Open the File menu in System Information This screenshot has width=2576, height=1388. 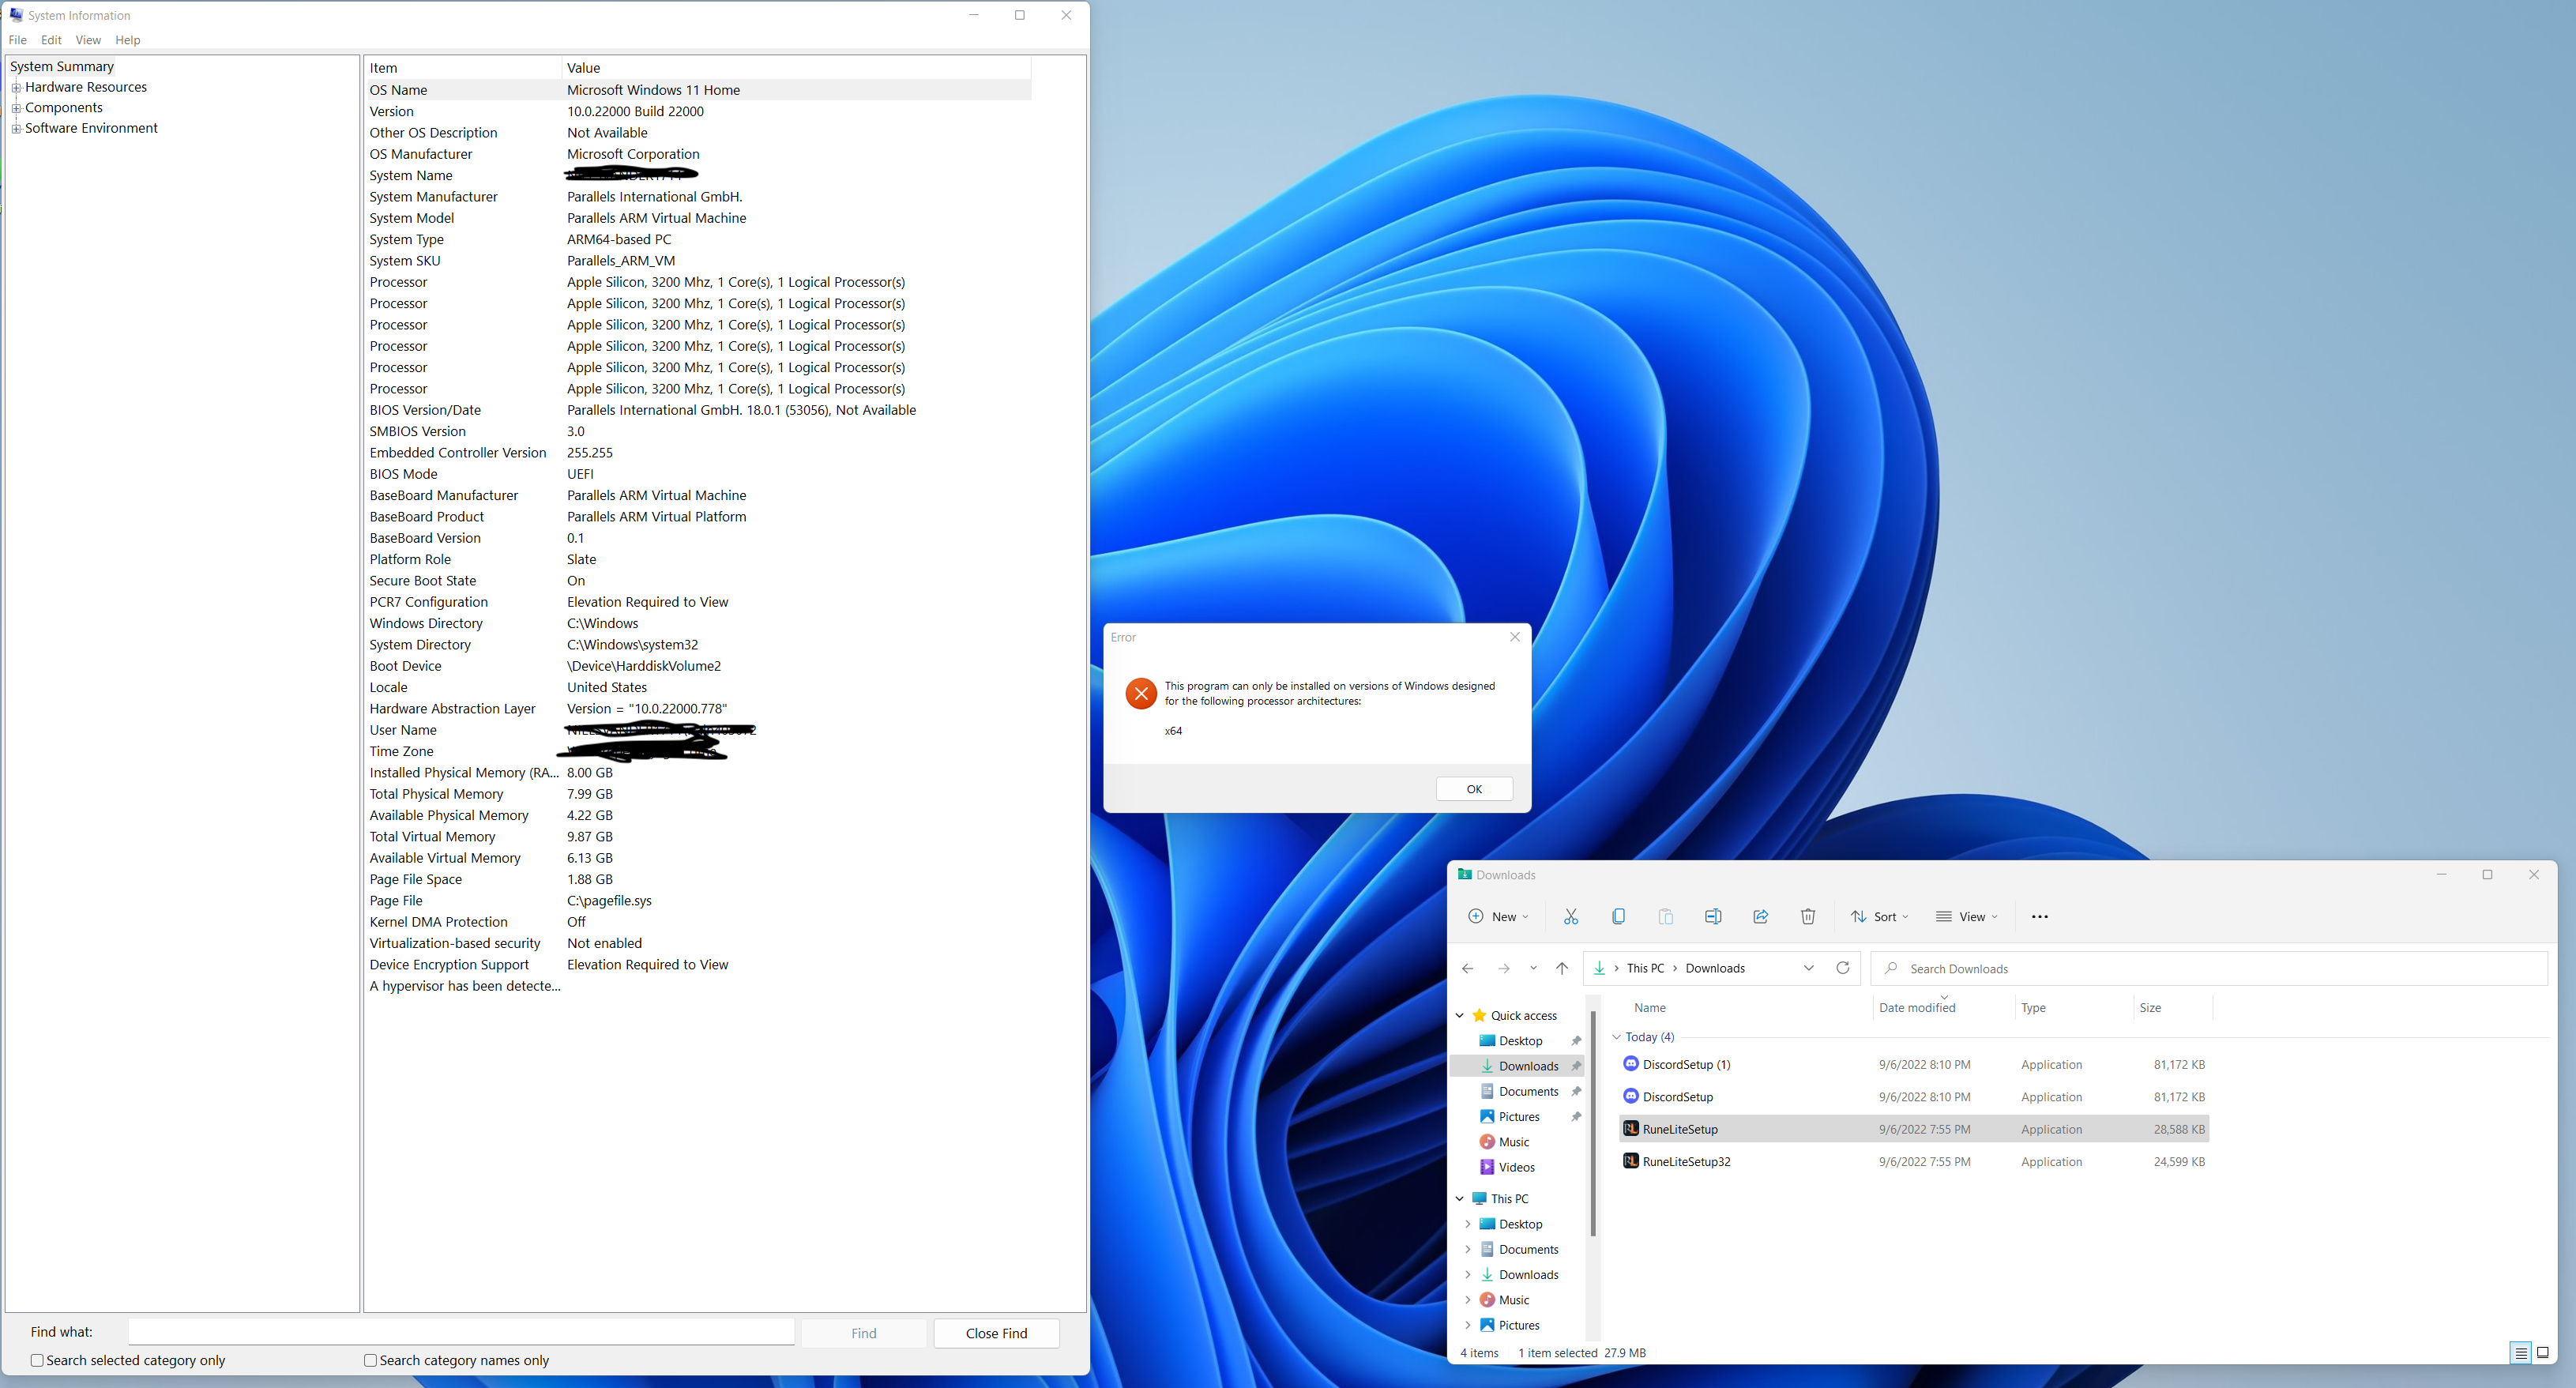point(17,40)
